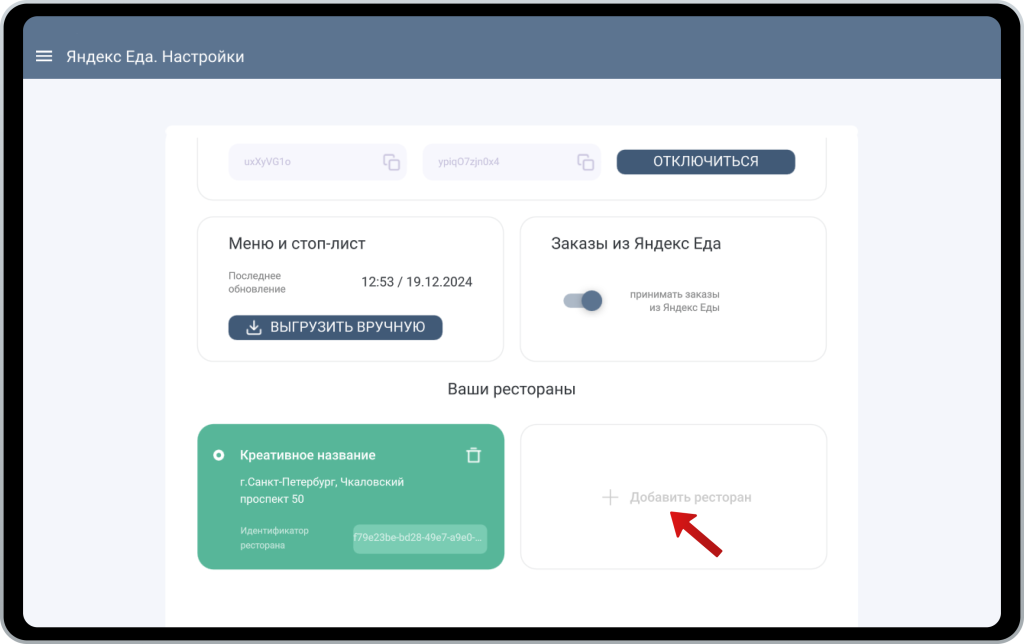This screenshot has height=644, width=1024.
Task: Click the restaurant identifier field f79e23be
Action: pyautogui.click(x=420, y=538)
